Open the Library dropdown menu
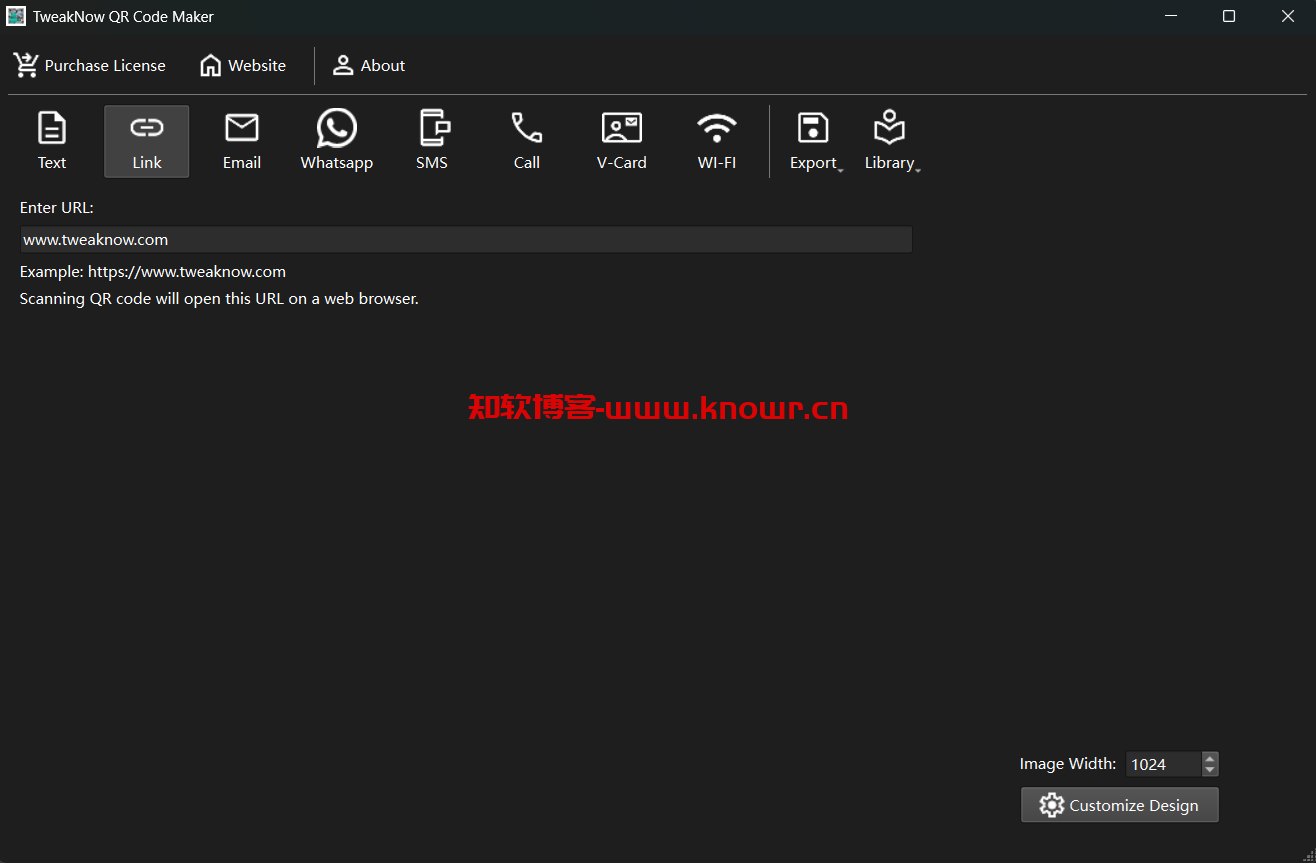Screen dimensions: 1316x863 (890, 141)
